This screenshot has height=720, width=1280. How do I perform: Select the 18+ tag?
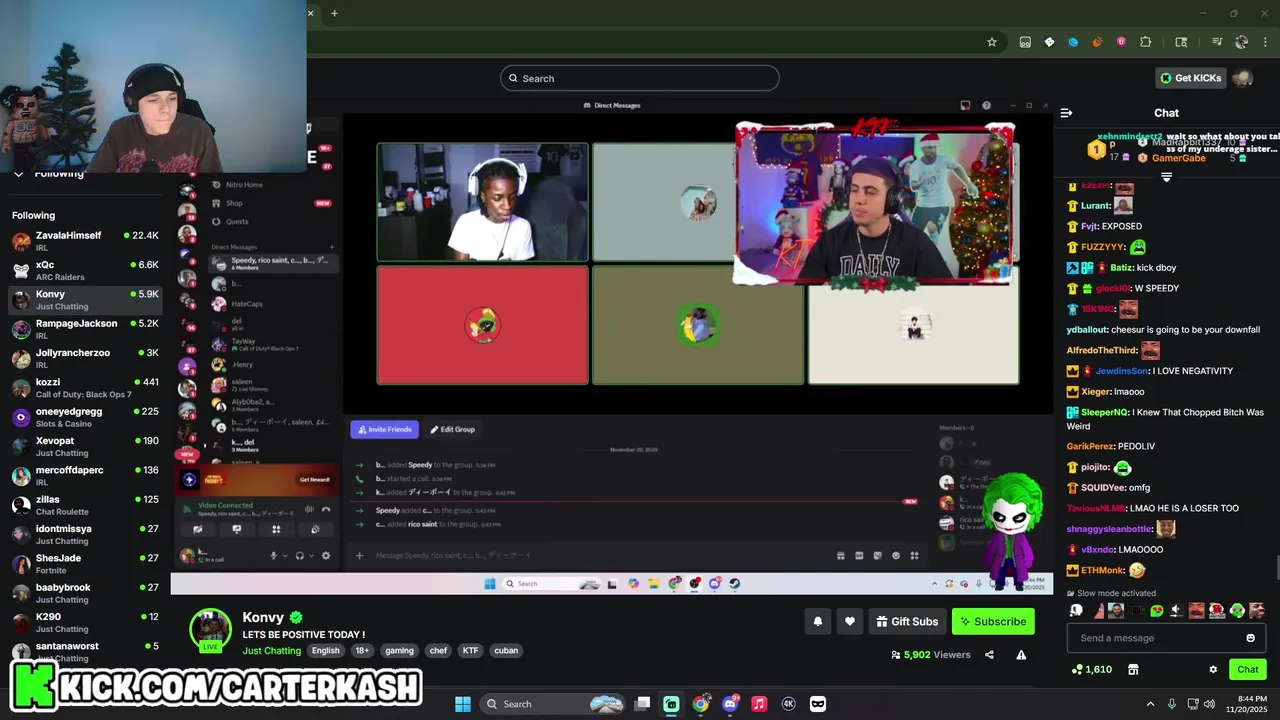coord(362,650)
